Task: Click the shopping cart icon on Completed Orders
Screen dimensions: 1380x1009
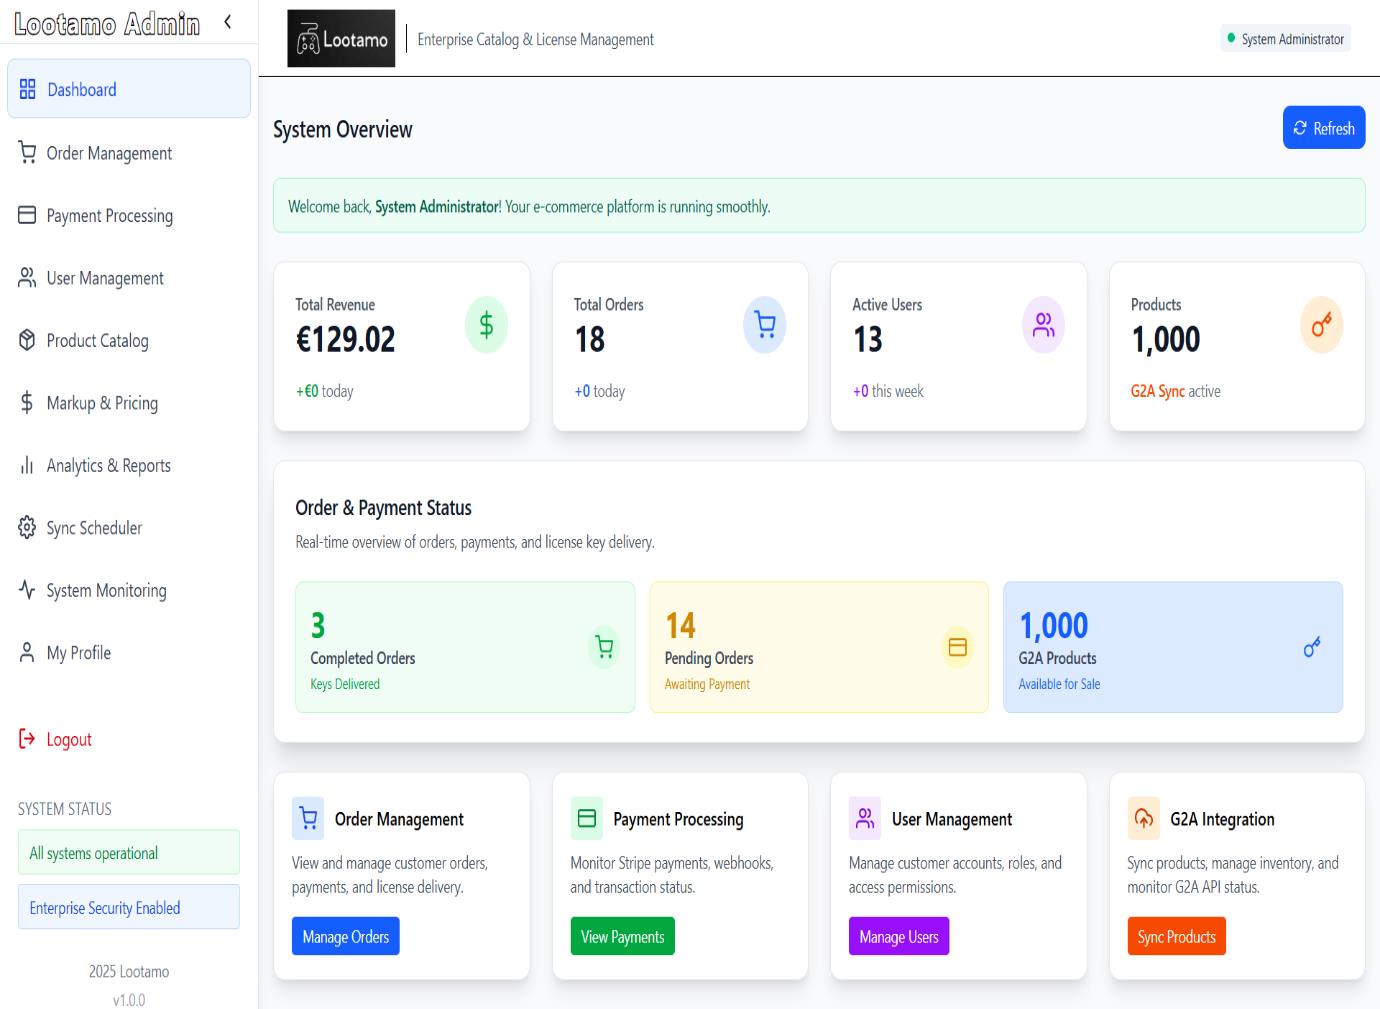Action: tap(603, 646)
